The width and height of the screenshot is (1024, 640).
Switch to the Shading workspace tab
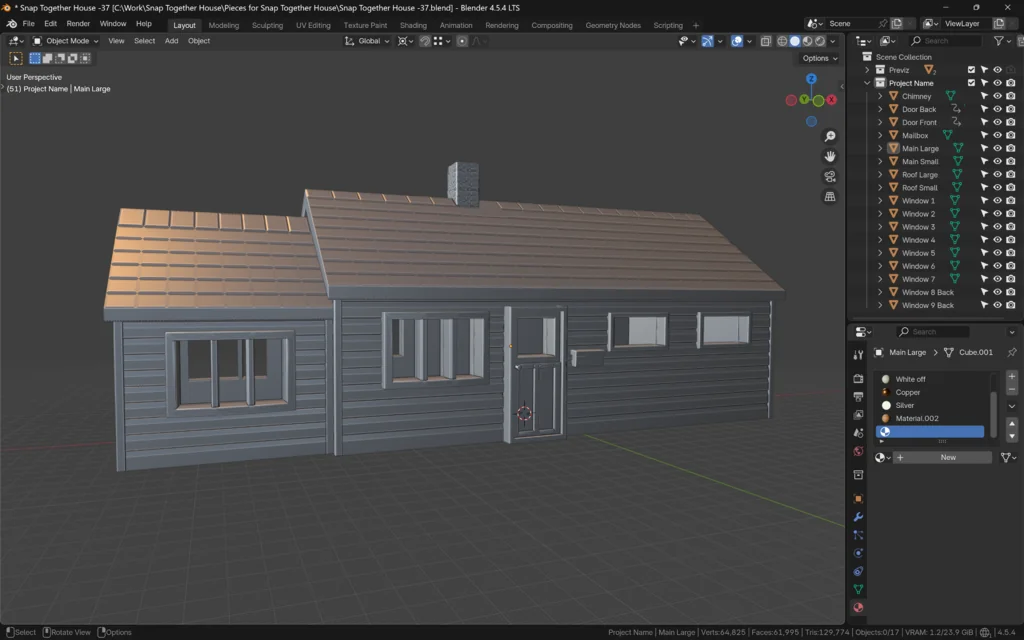click(x=413, y=25)
